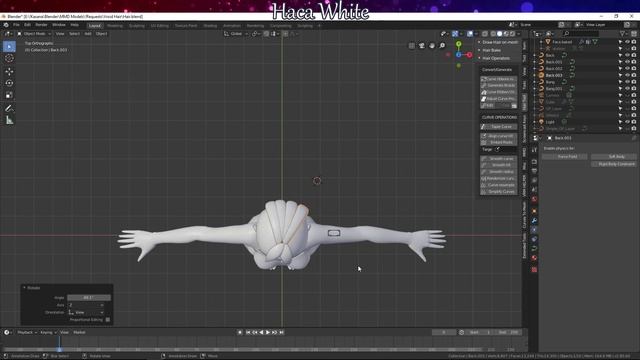The image size is (640, 360).
Task: Toggle visibility eye for Back.003
Action: 627,75
